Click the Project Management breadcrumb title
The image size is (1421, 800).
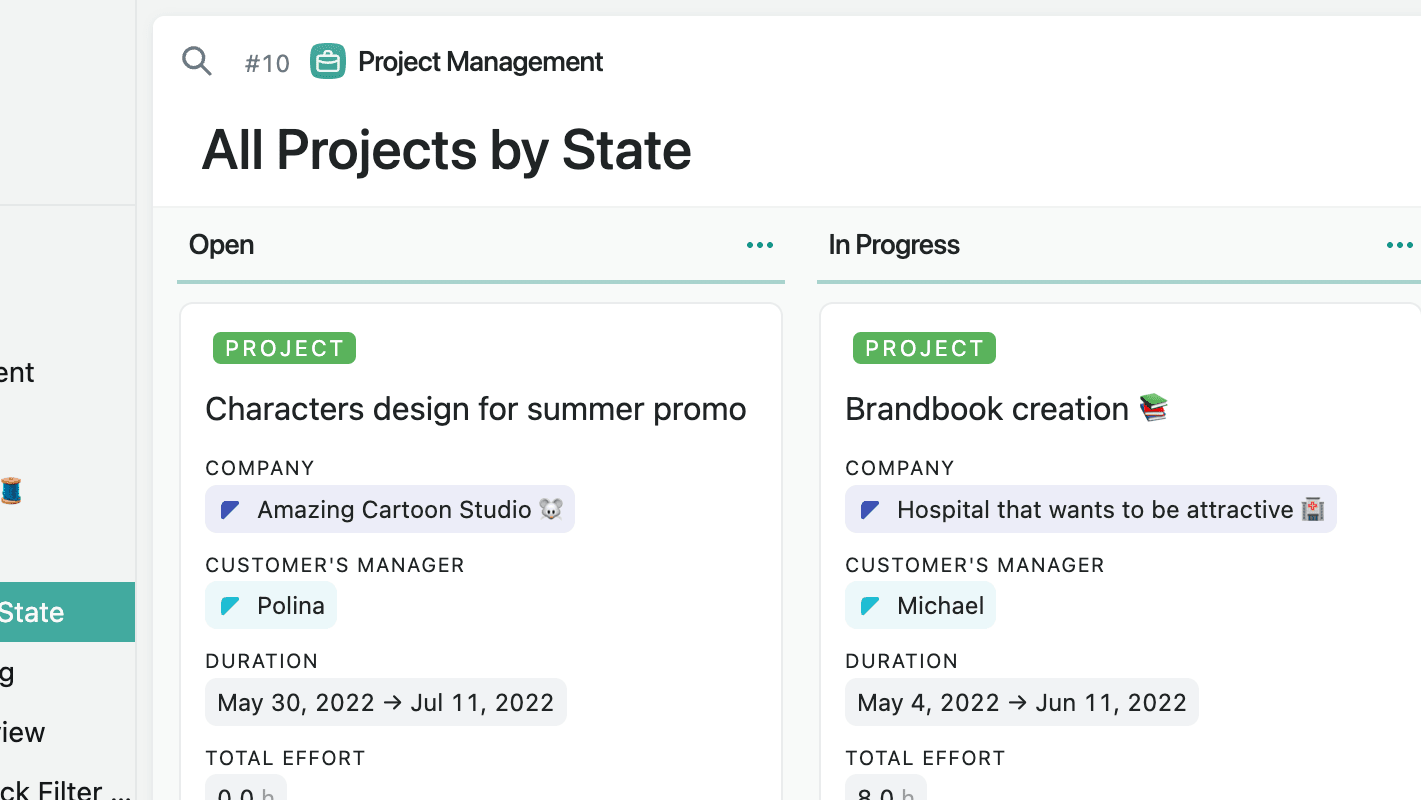[x=481, y=62]
